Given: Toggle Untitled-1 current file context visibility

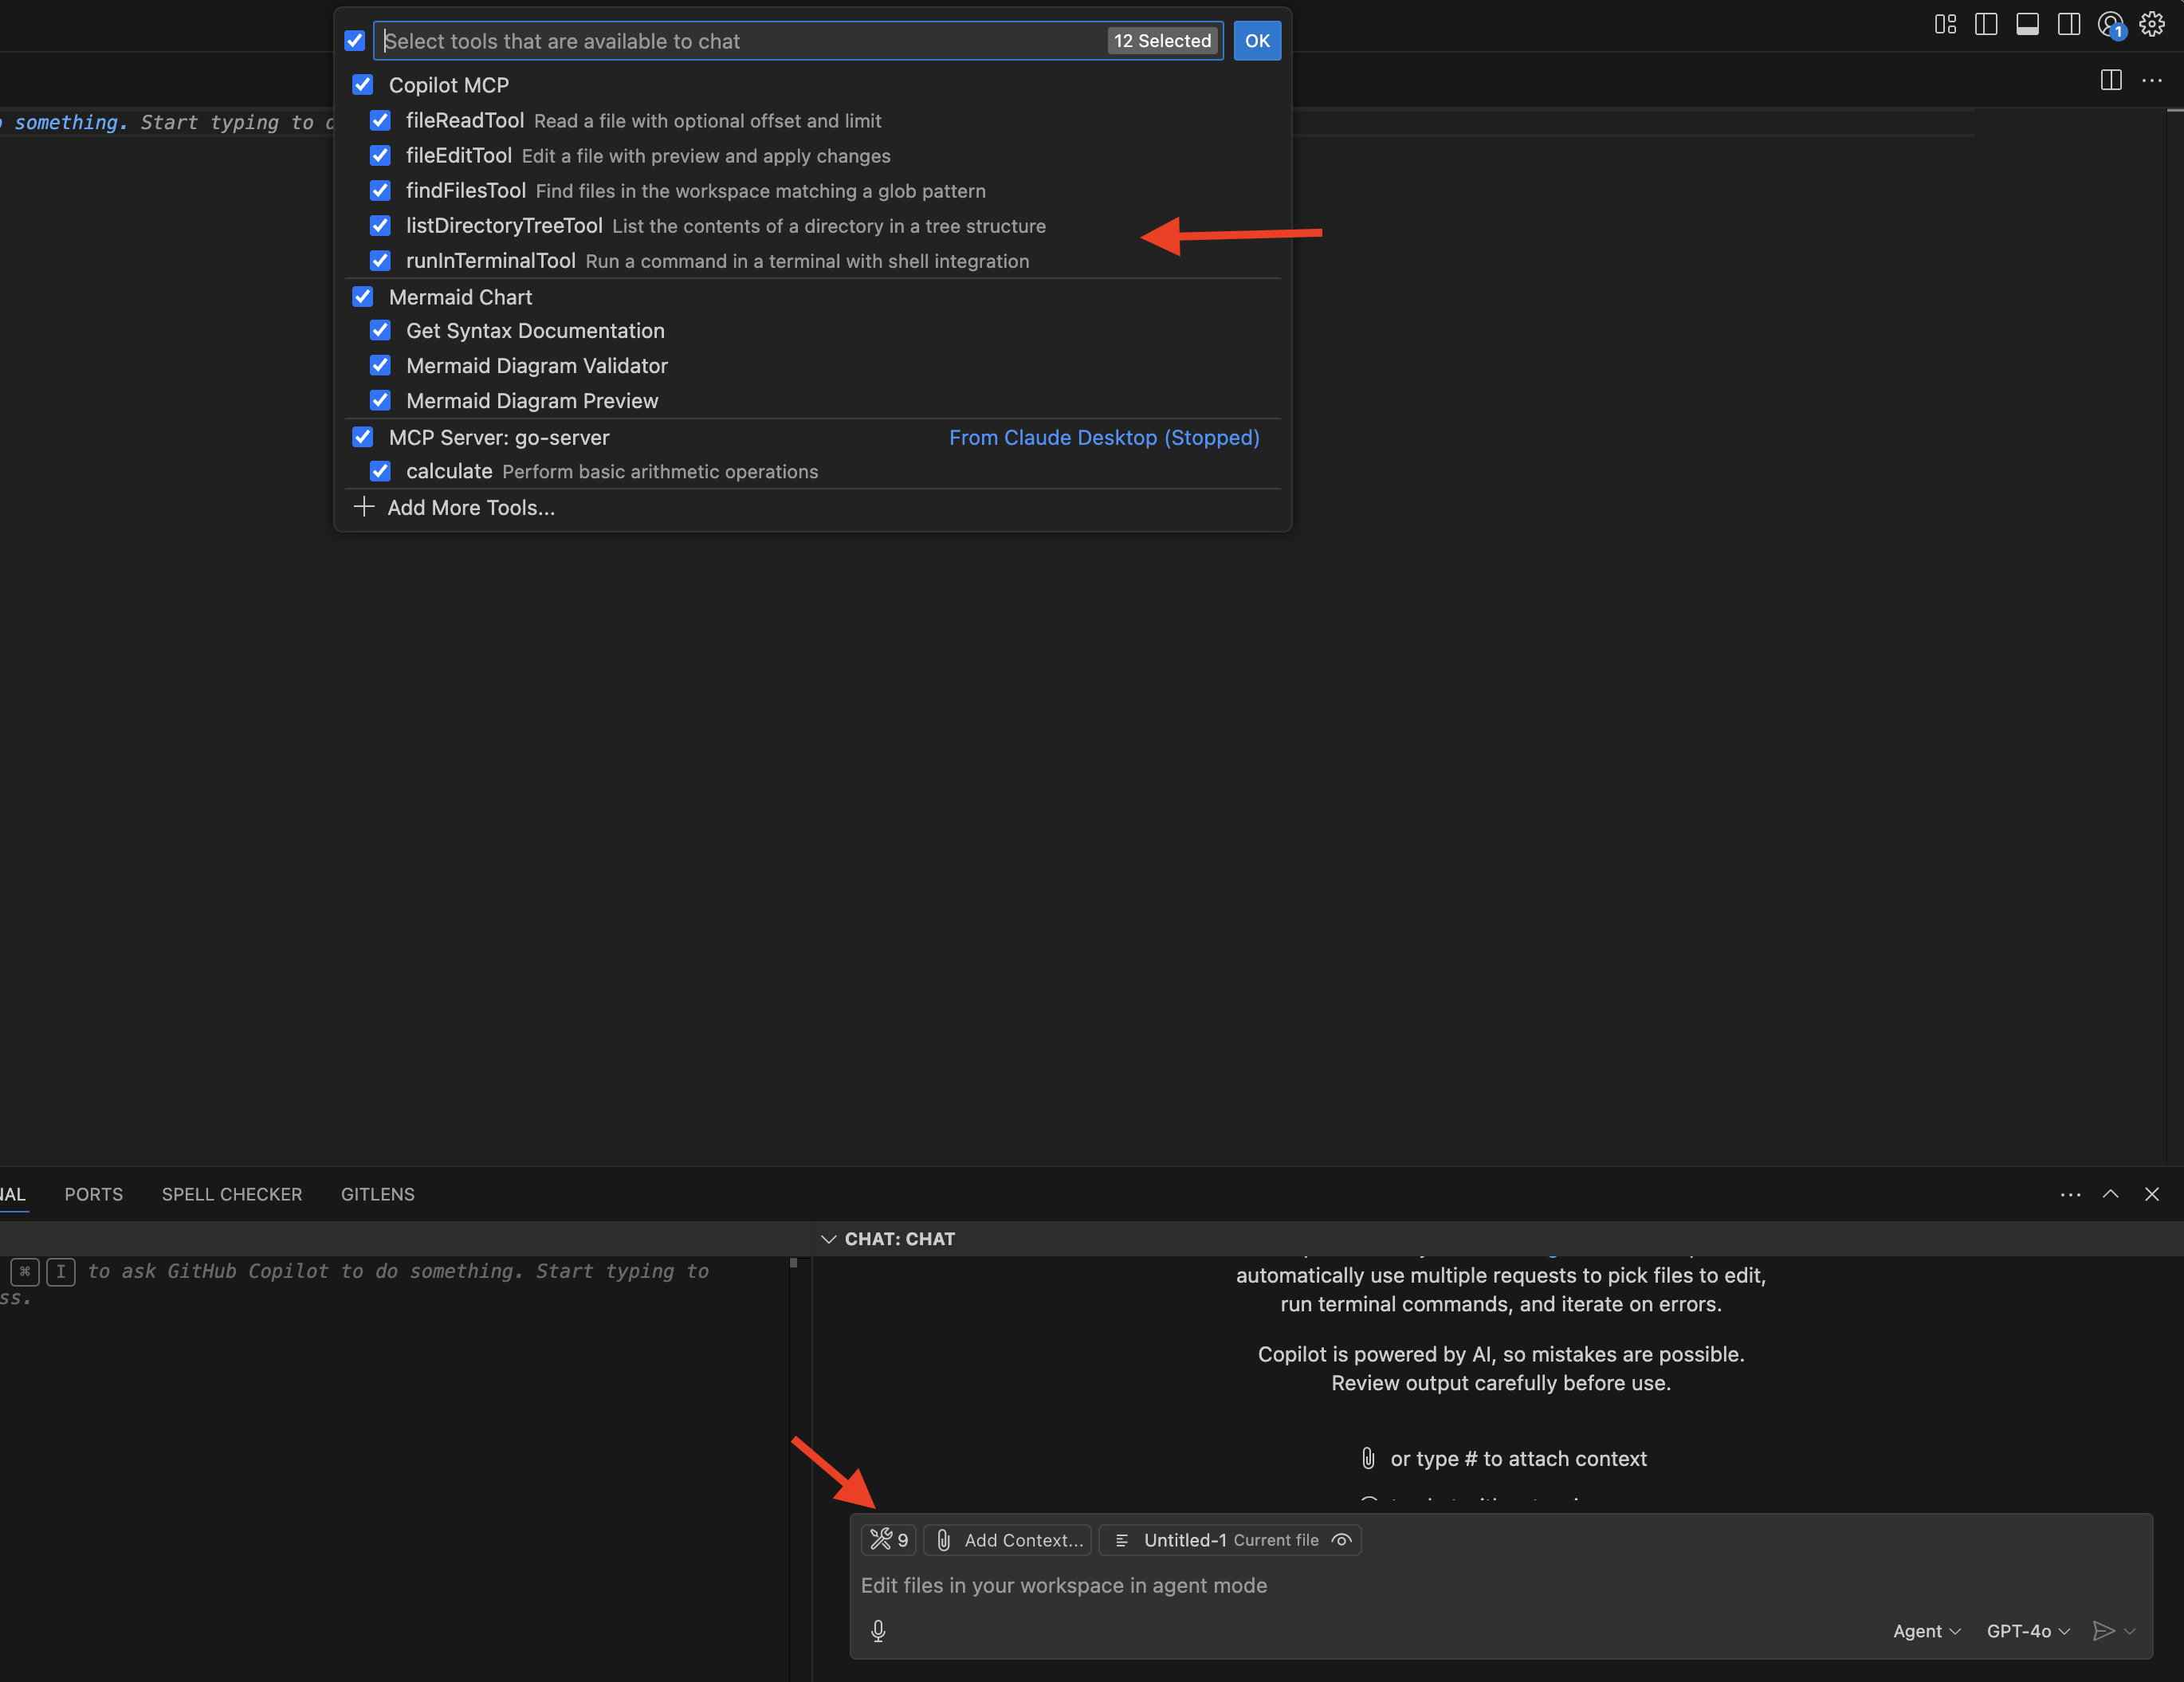Looking at the screenshot, I should [1342, 1540].
